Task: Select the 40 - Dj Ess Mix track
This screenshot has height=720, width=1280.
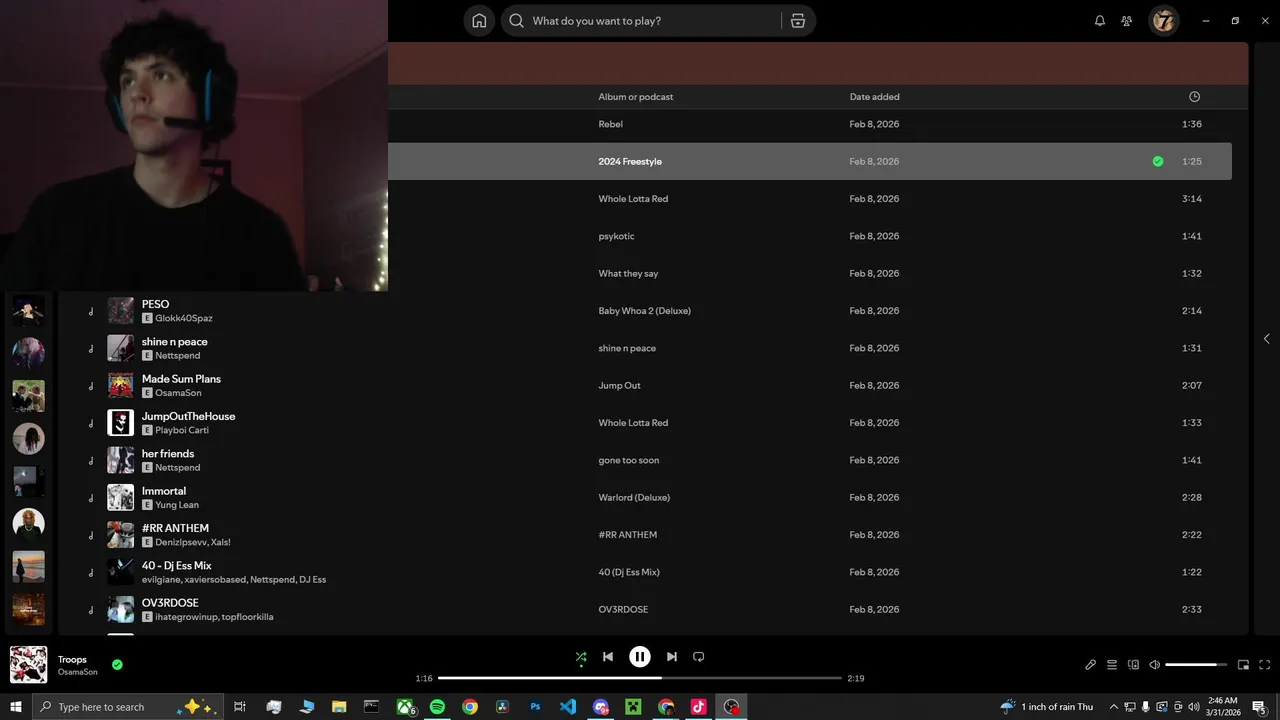Action: [176, 566]
